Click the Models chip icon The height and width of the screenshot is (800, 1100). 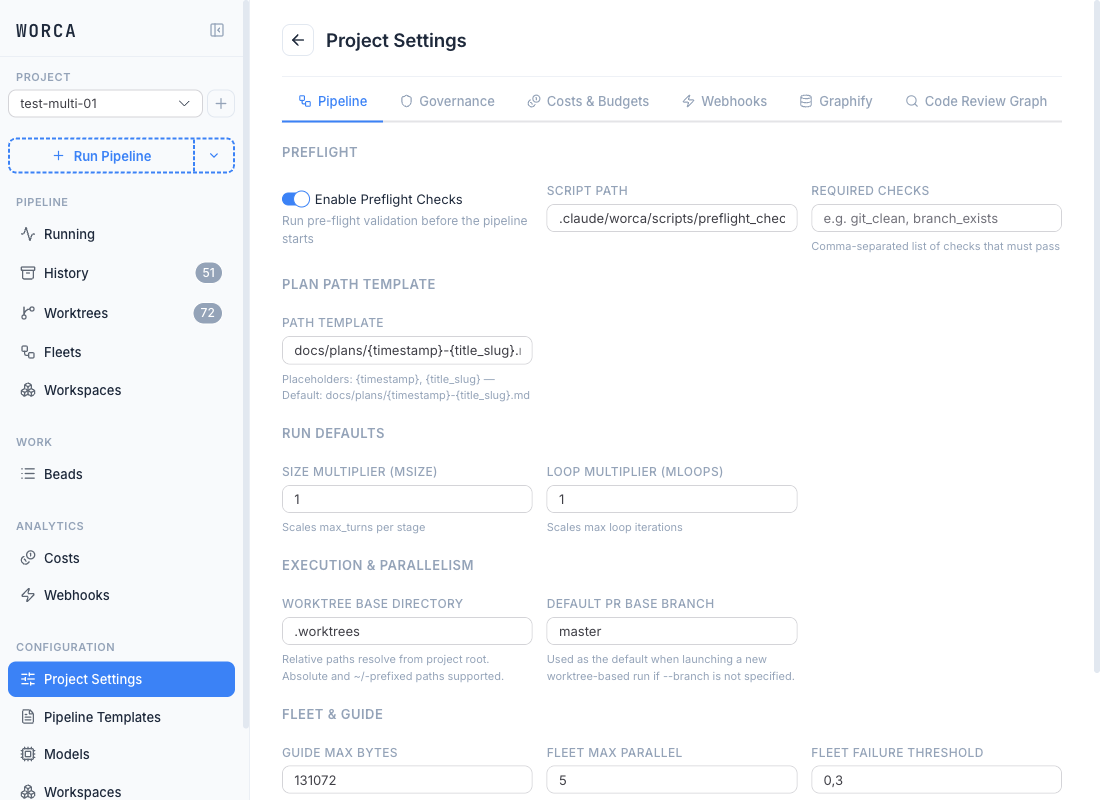(28, 754)
